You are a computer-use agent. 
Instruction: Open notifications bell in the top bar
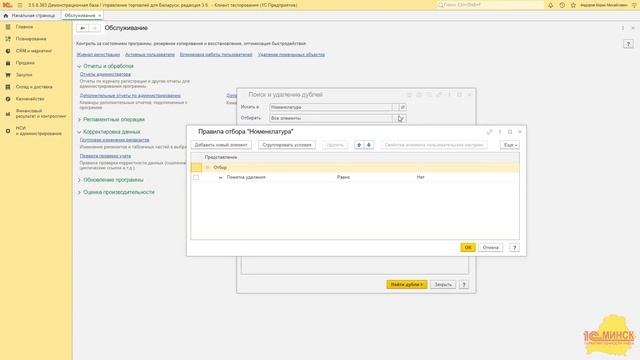551,5
